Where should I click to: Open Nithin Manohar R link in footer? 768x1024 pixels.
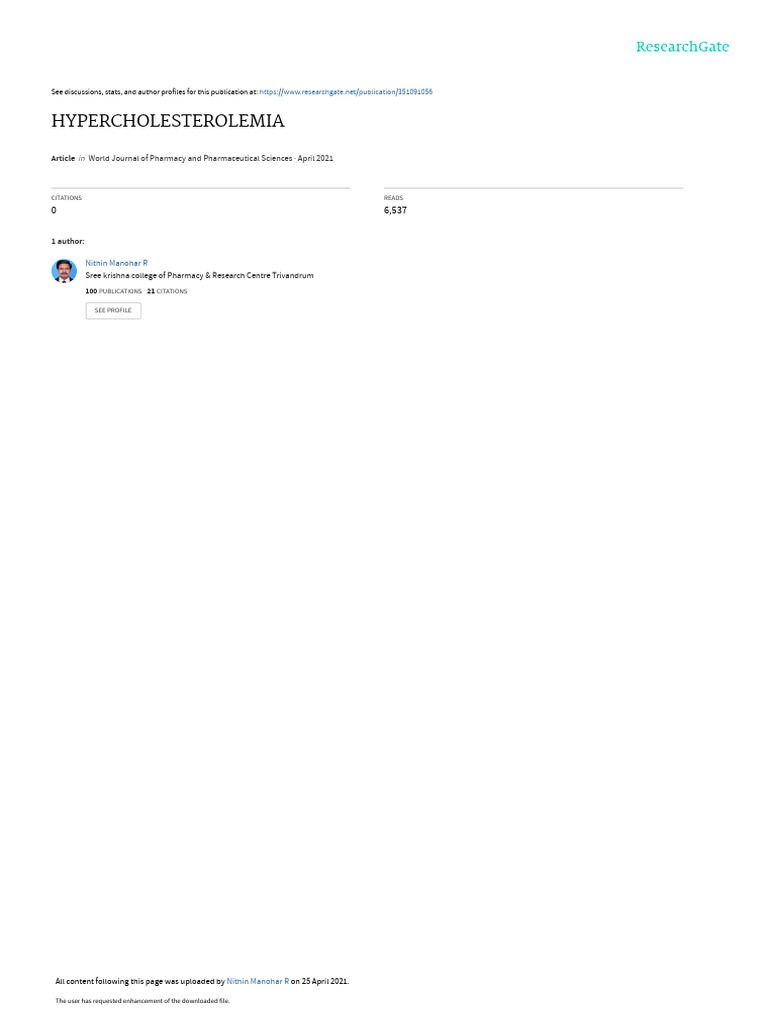[x=258, y=982]
